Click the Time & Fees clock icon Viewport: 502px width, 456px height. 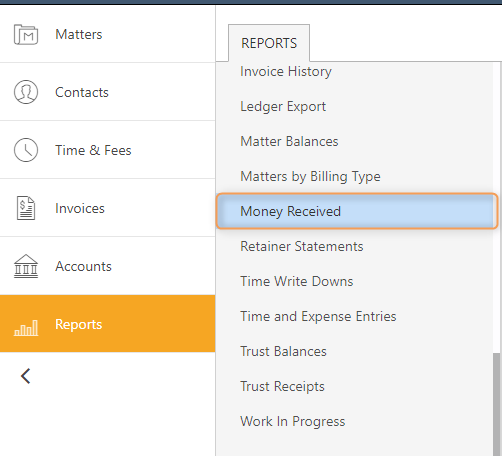(x=26, y=150)
